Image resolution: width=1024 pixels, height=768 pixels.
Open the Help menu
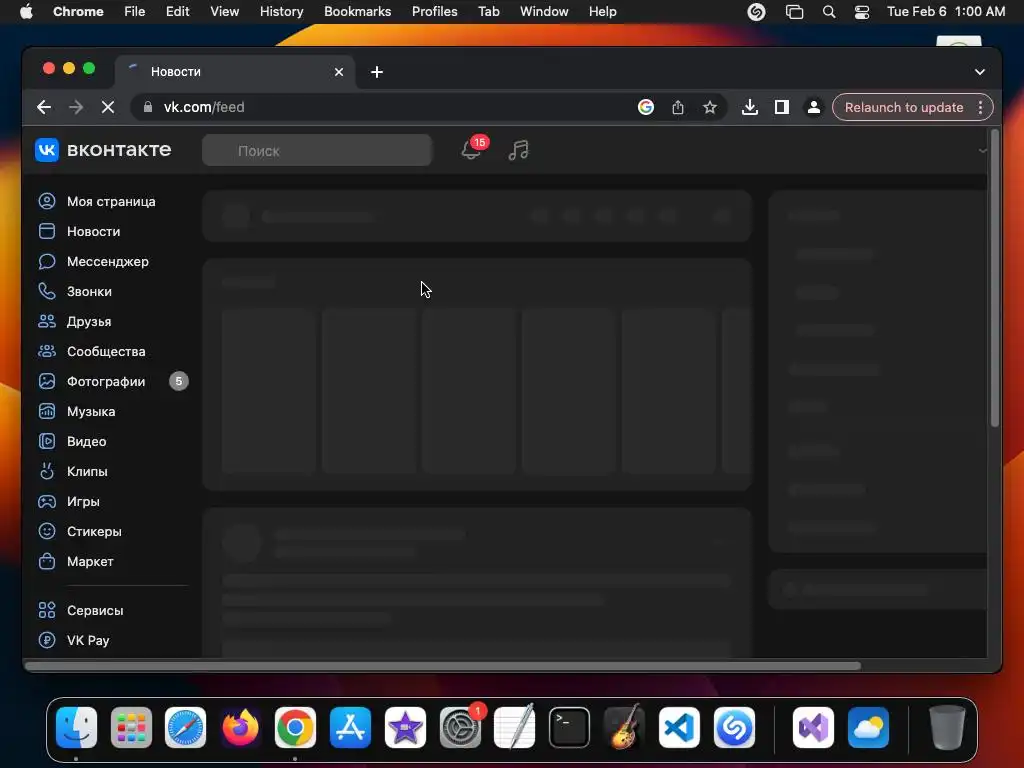pos(602,12)
